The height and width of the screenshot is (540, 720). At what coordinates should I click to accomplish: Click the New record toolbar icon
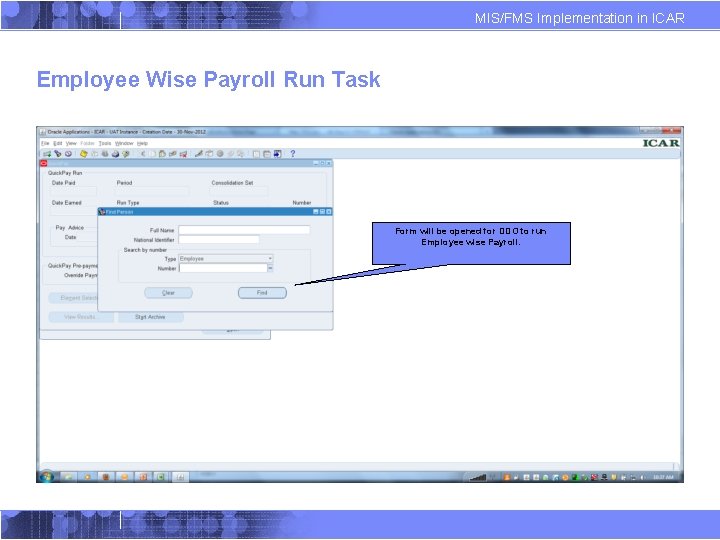(x=47, y=154)
